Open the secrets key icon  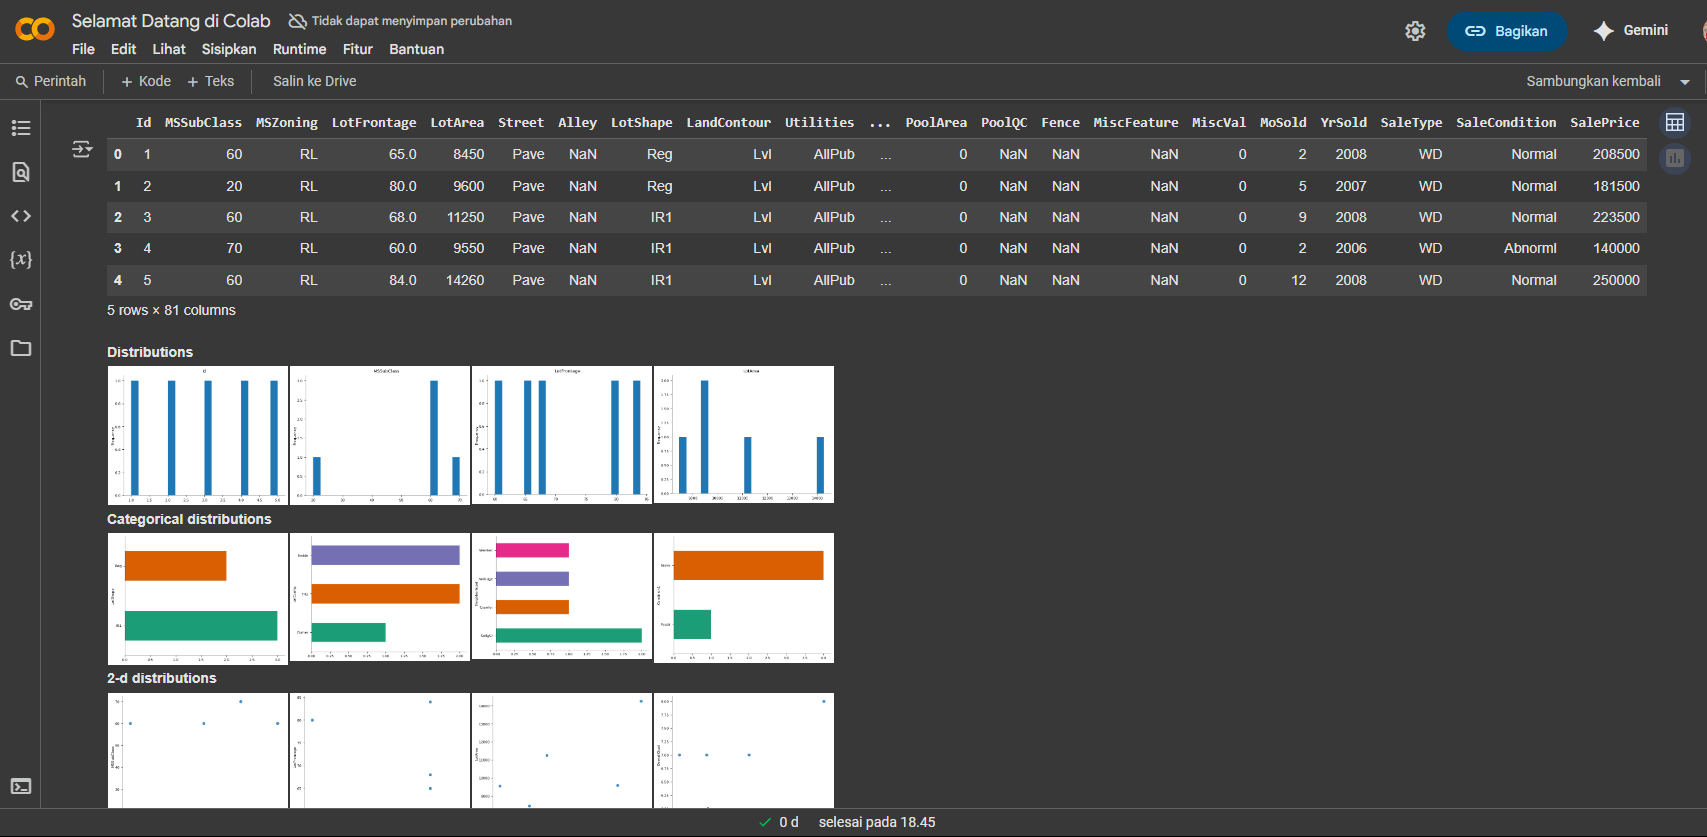click(21, 304)
